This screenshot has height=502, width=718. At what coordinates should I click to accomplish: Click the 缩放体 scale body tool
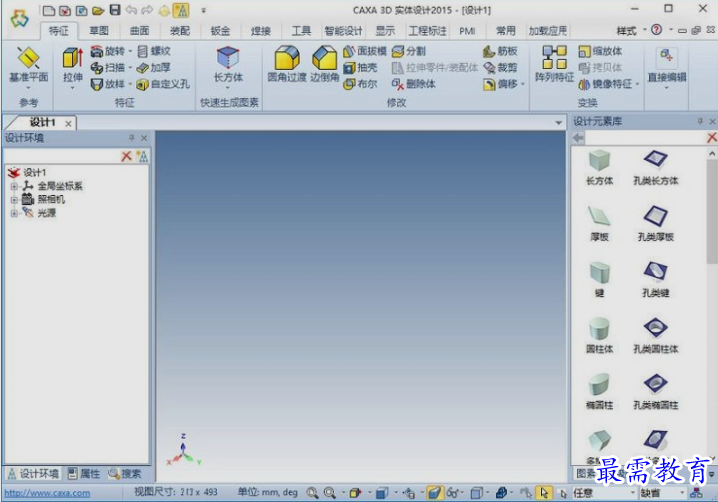point(600,51)
